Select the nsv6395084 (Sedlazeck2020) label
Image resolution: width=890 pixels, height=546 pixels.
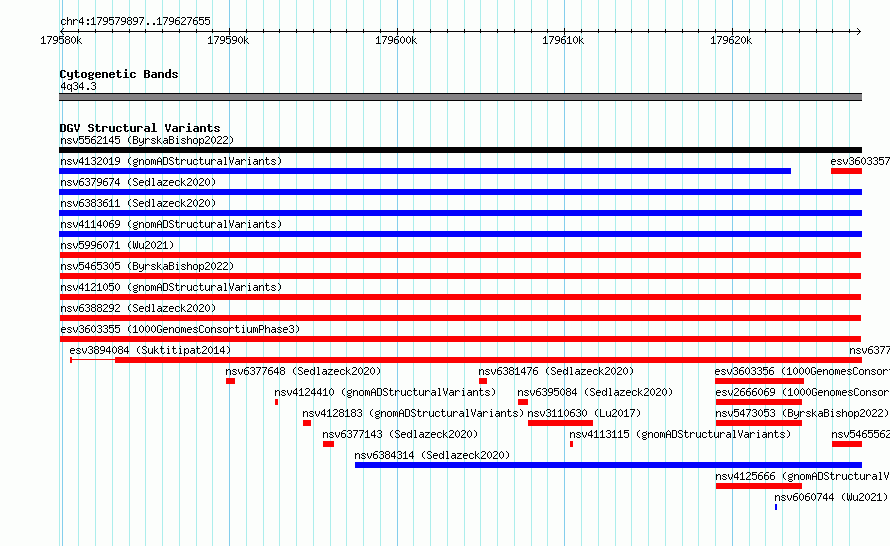tap(595, 392)
